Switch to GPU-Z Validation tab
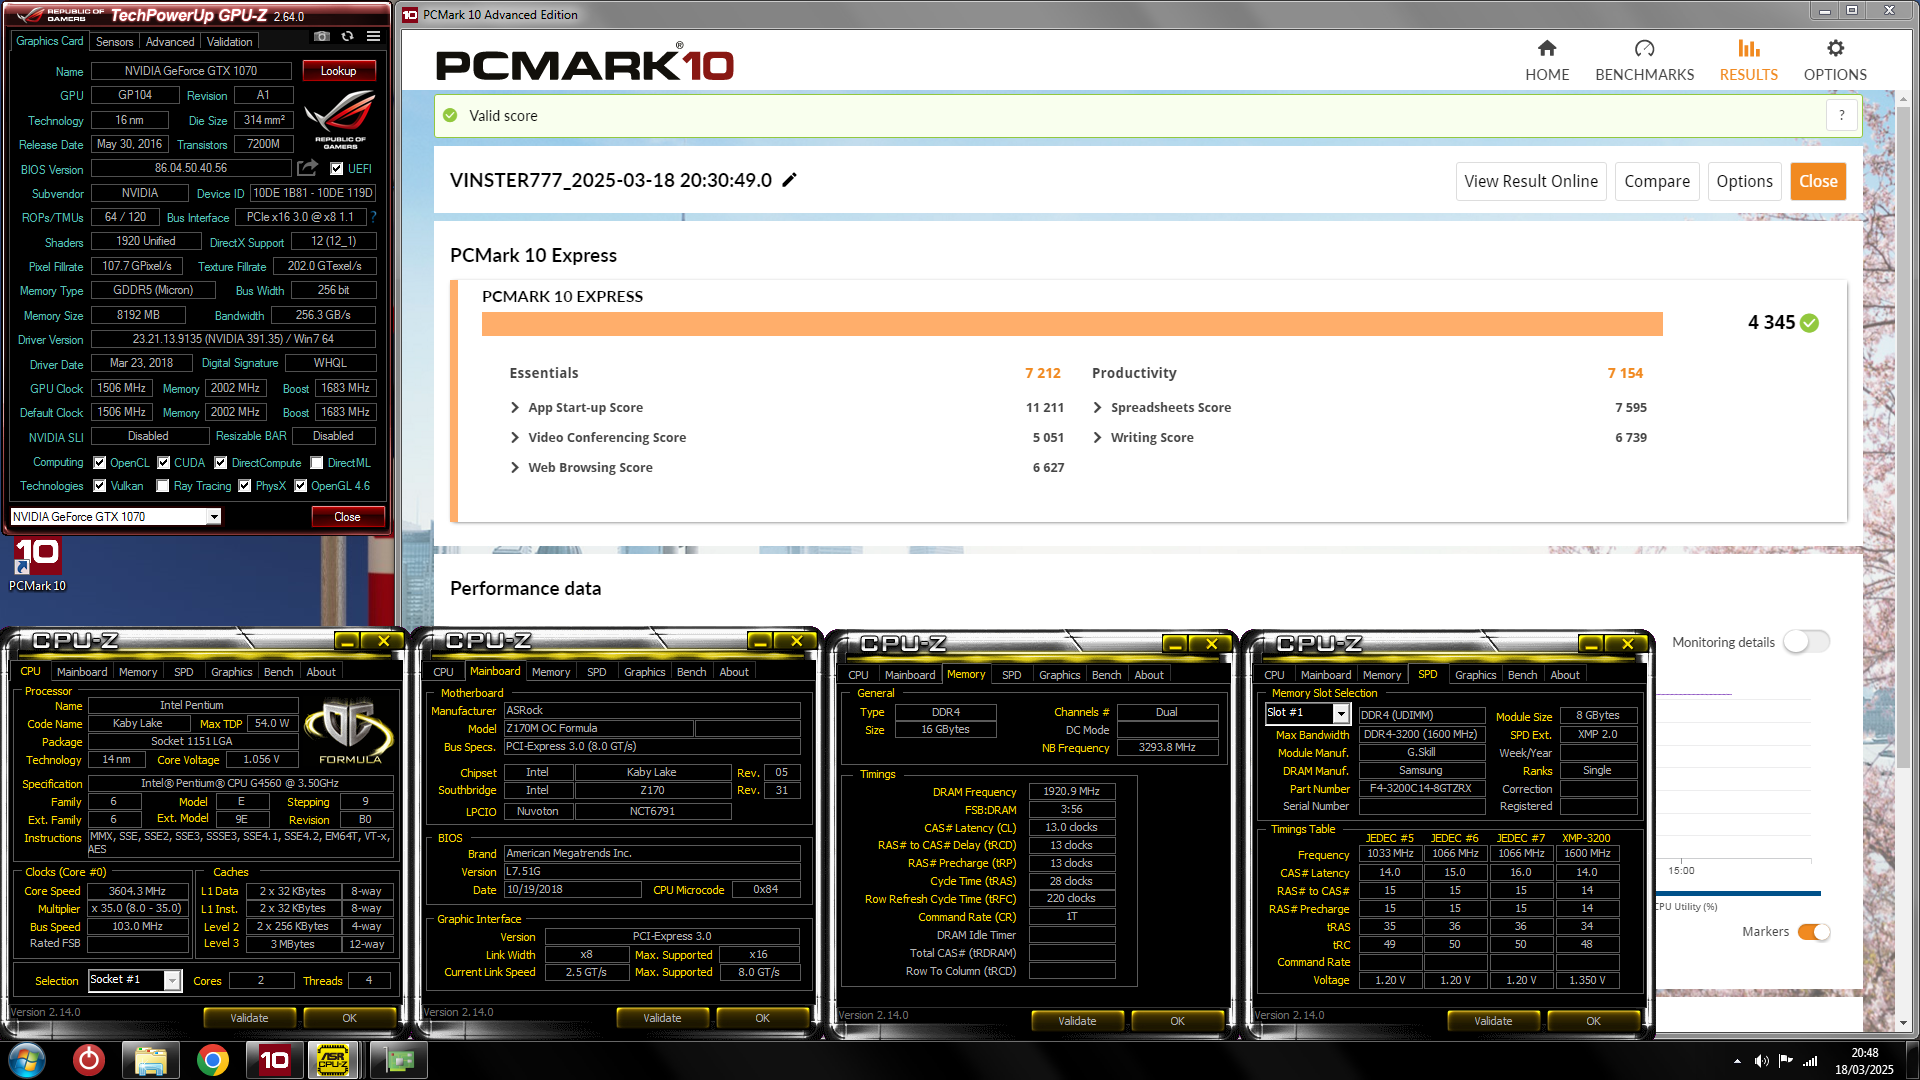 [x=229, y=41]
